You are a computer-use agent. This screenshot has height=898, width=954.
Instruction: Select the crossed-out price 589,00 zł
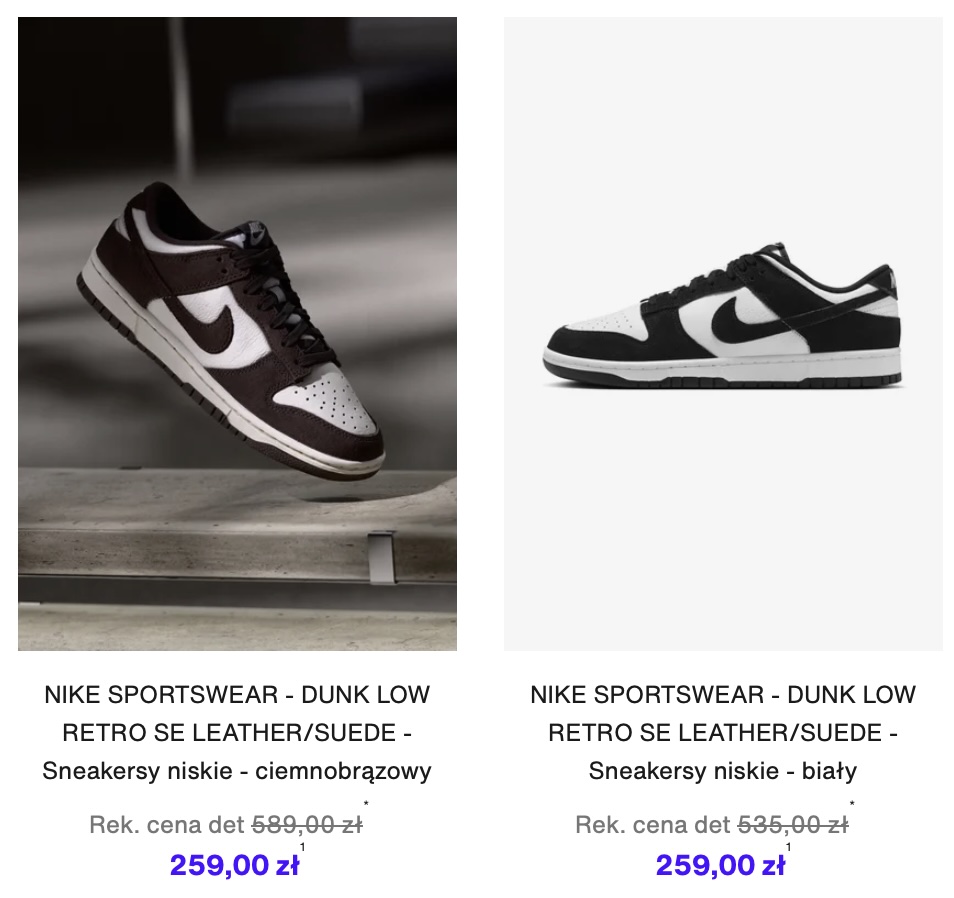point(307,825)
